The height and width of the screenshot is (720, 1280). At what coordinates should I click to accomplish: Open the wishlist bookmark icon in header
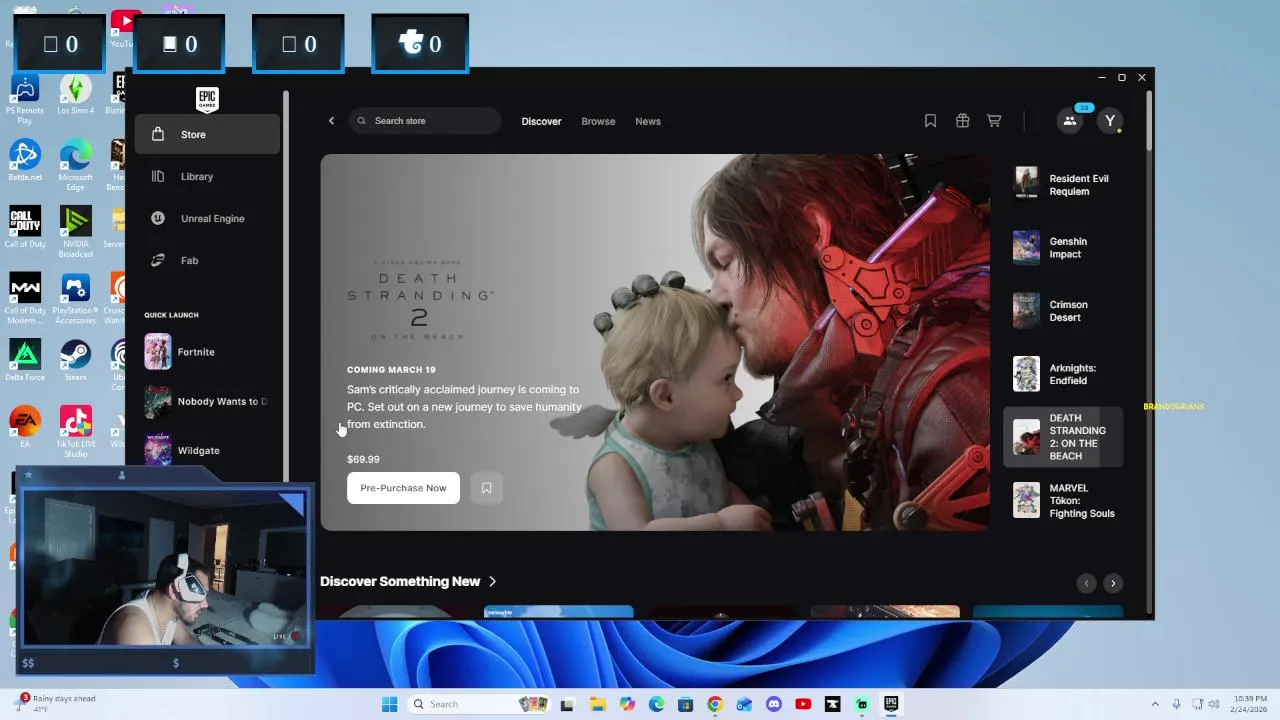pyautogui.click(x=930, y=121)
